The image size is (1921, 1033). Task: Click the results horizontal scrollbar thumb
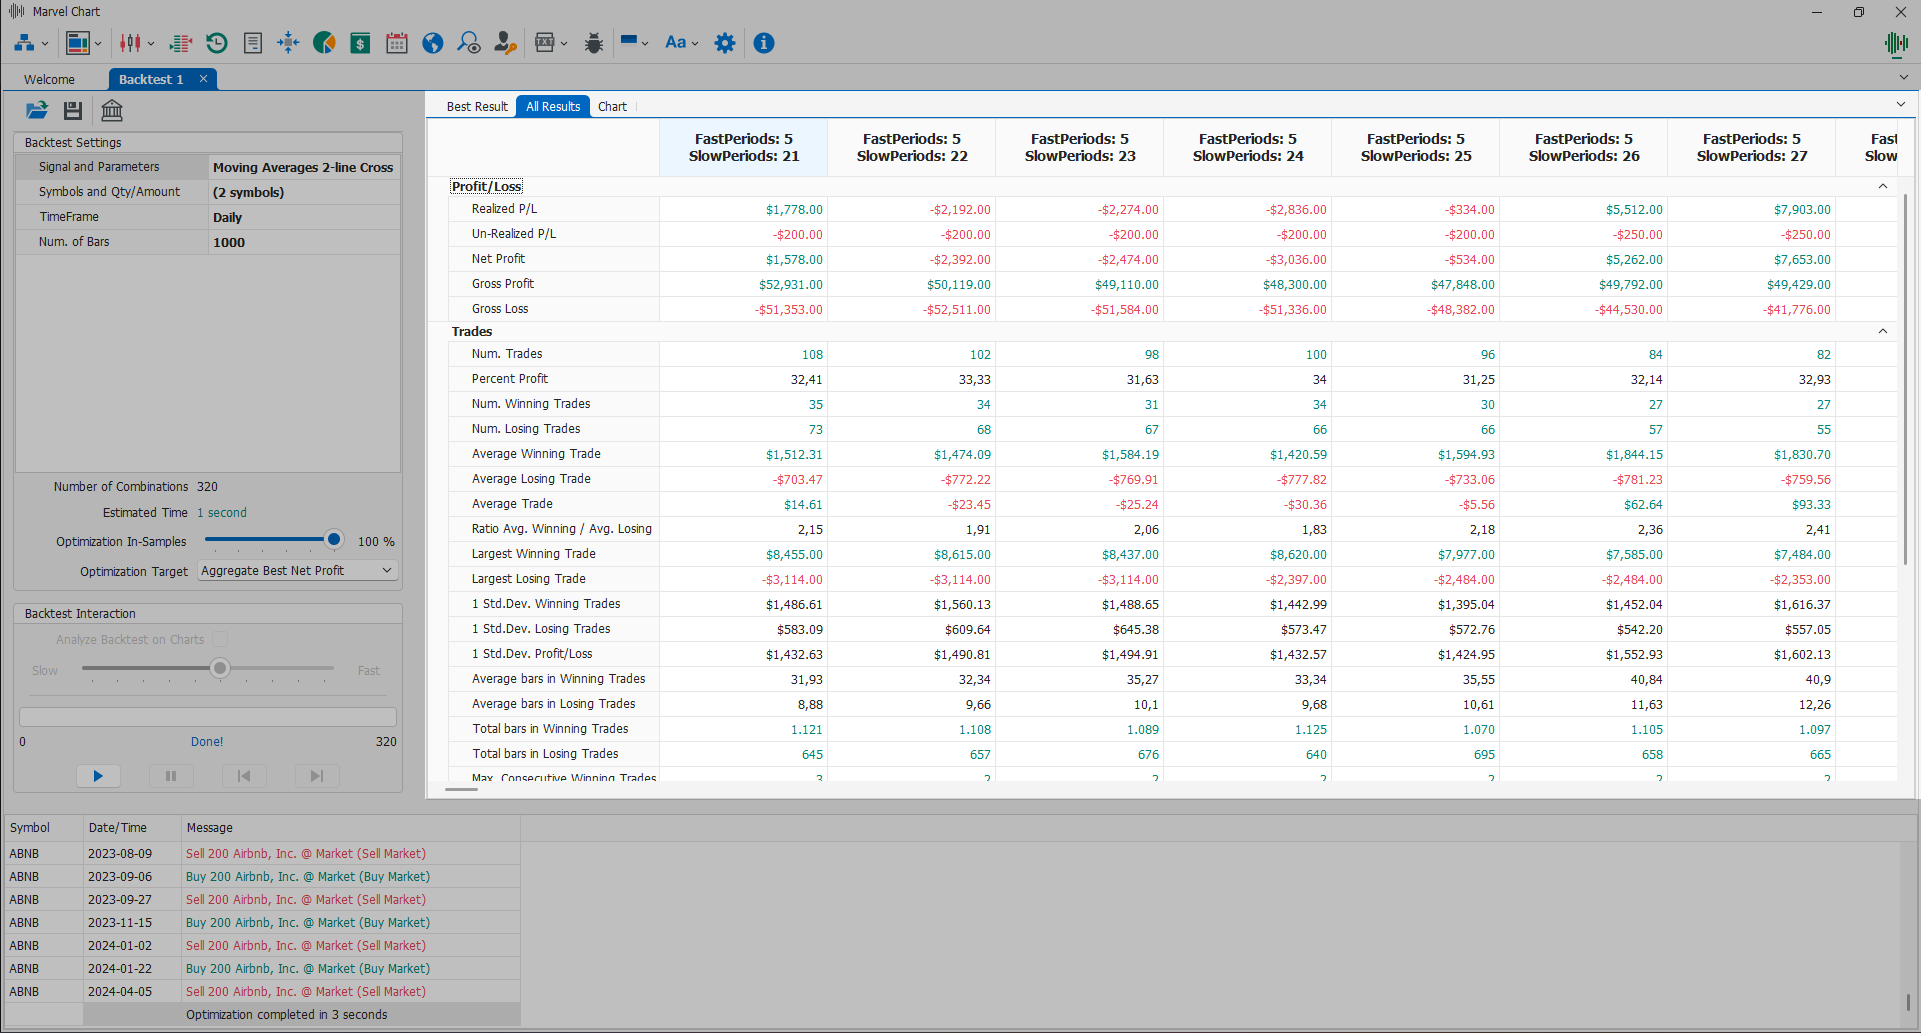point(461,789)
